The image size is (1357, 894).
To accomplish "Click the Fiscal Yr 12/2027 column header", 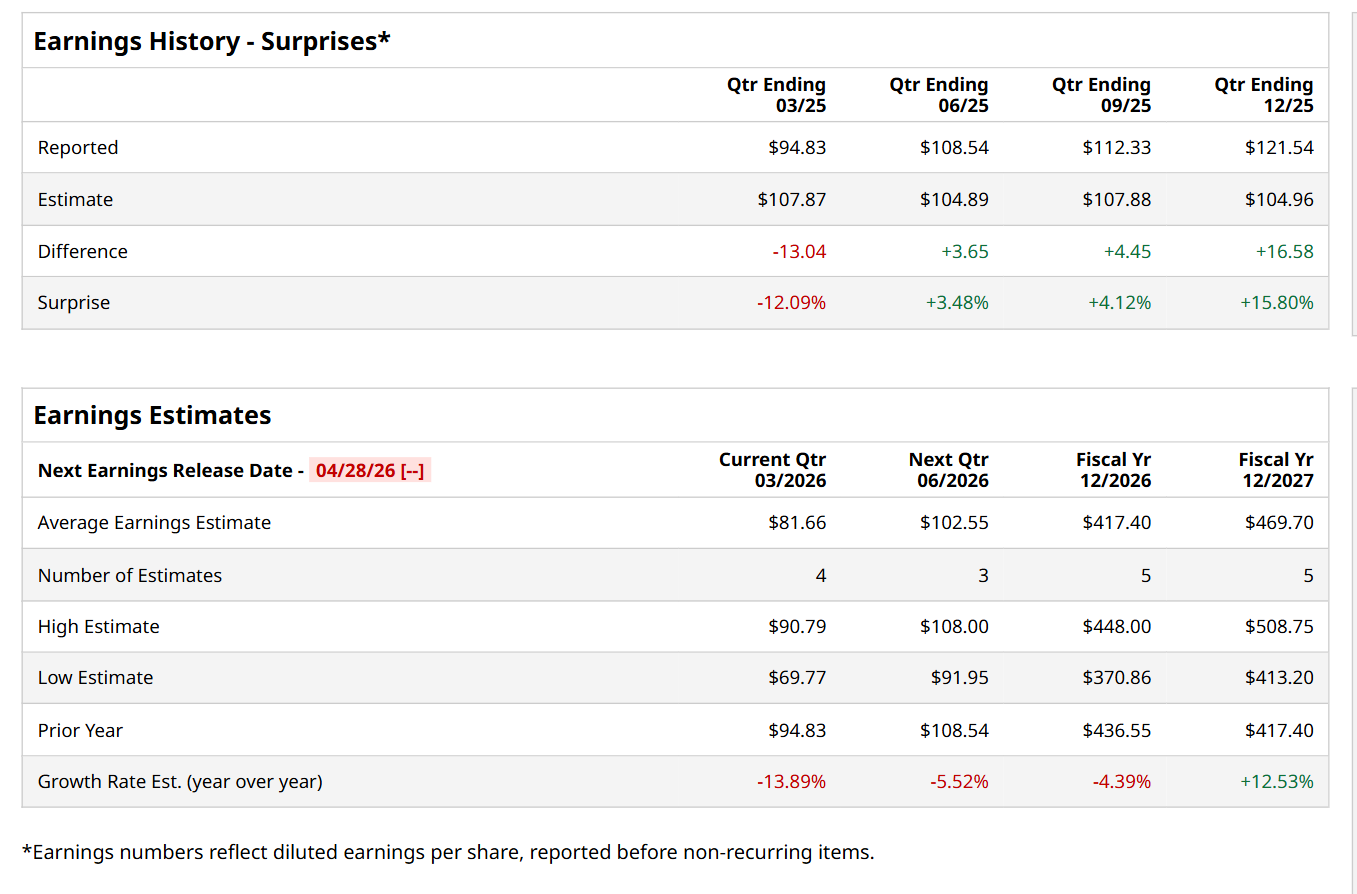I will pyautogui.click(x=1275, y=470).
